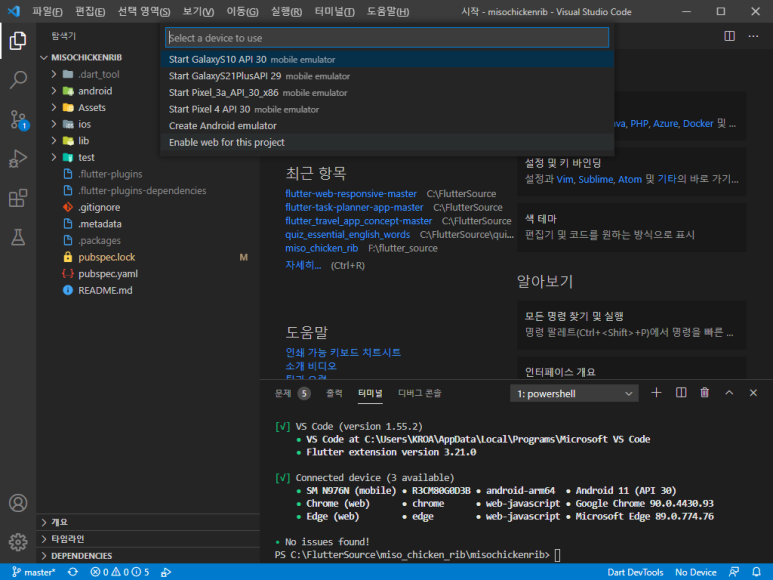Image resolution: width=773 pixels, height=580 pixels.
Task: Open Dart DevTools from status bar
Action: pyautogui.click(x=635, y=572)
